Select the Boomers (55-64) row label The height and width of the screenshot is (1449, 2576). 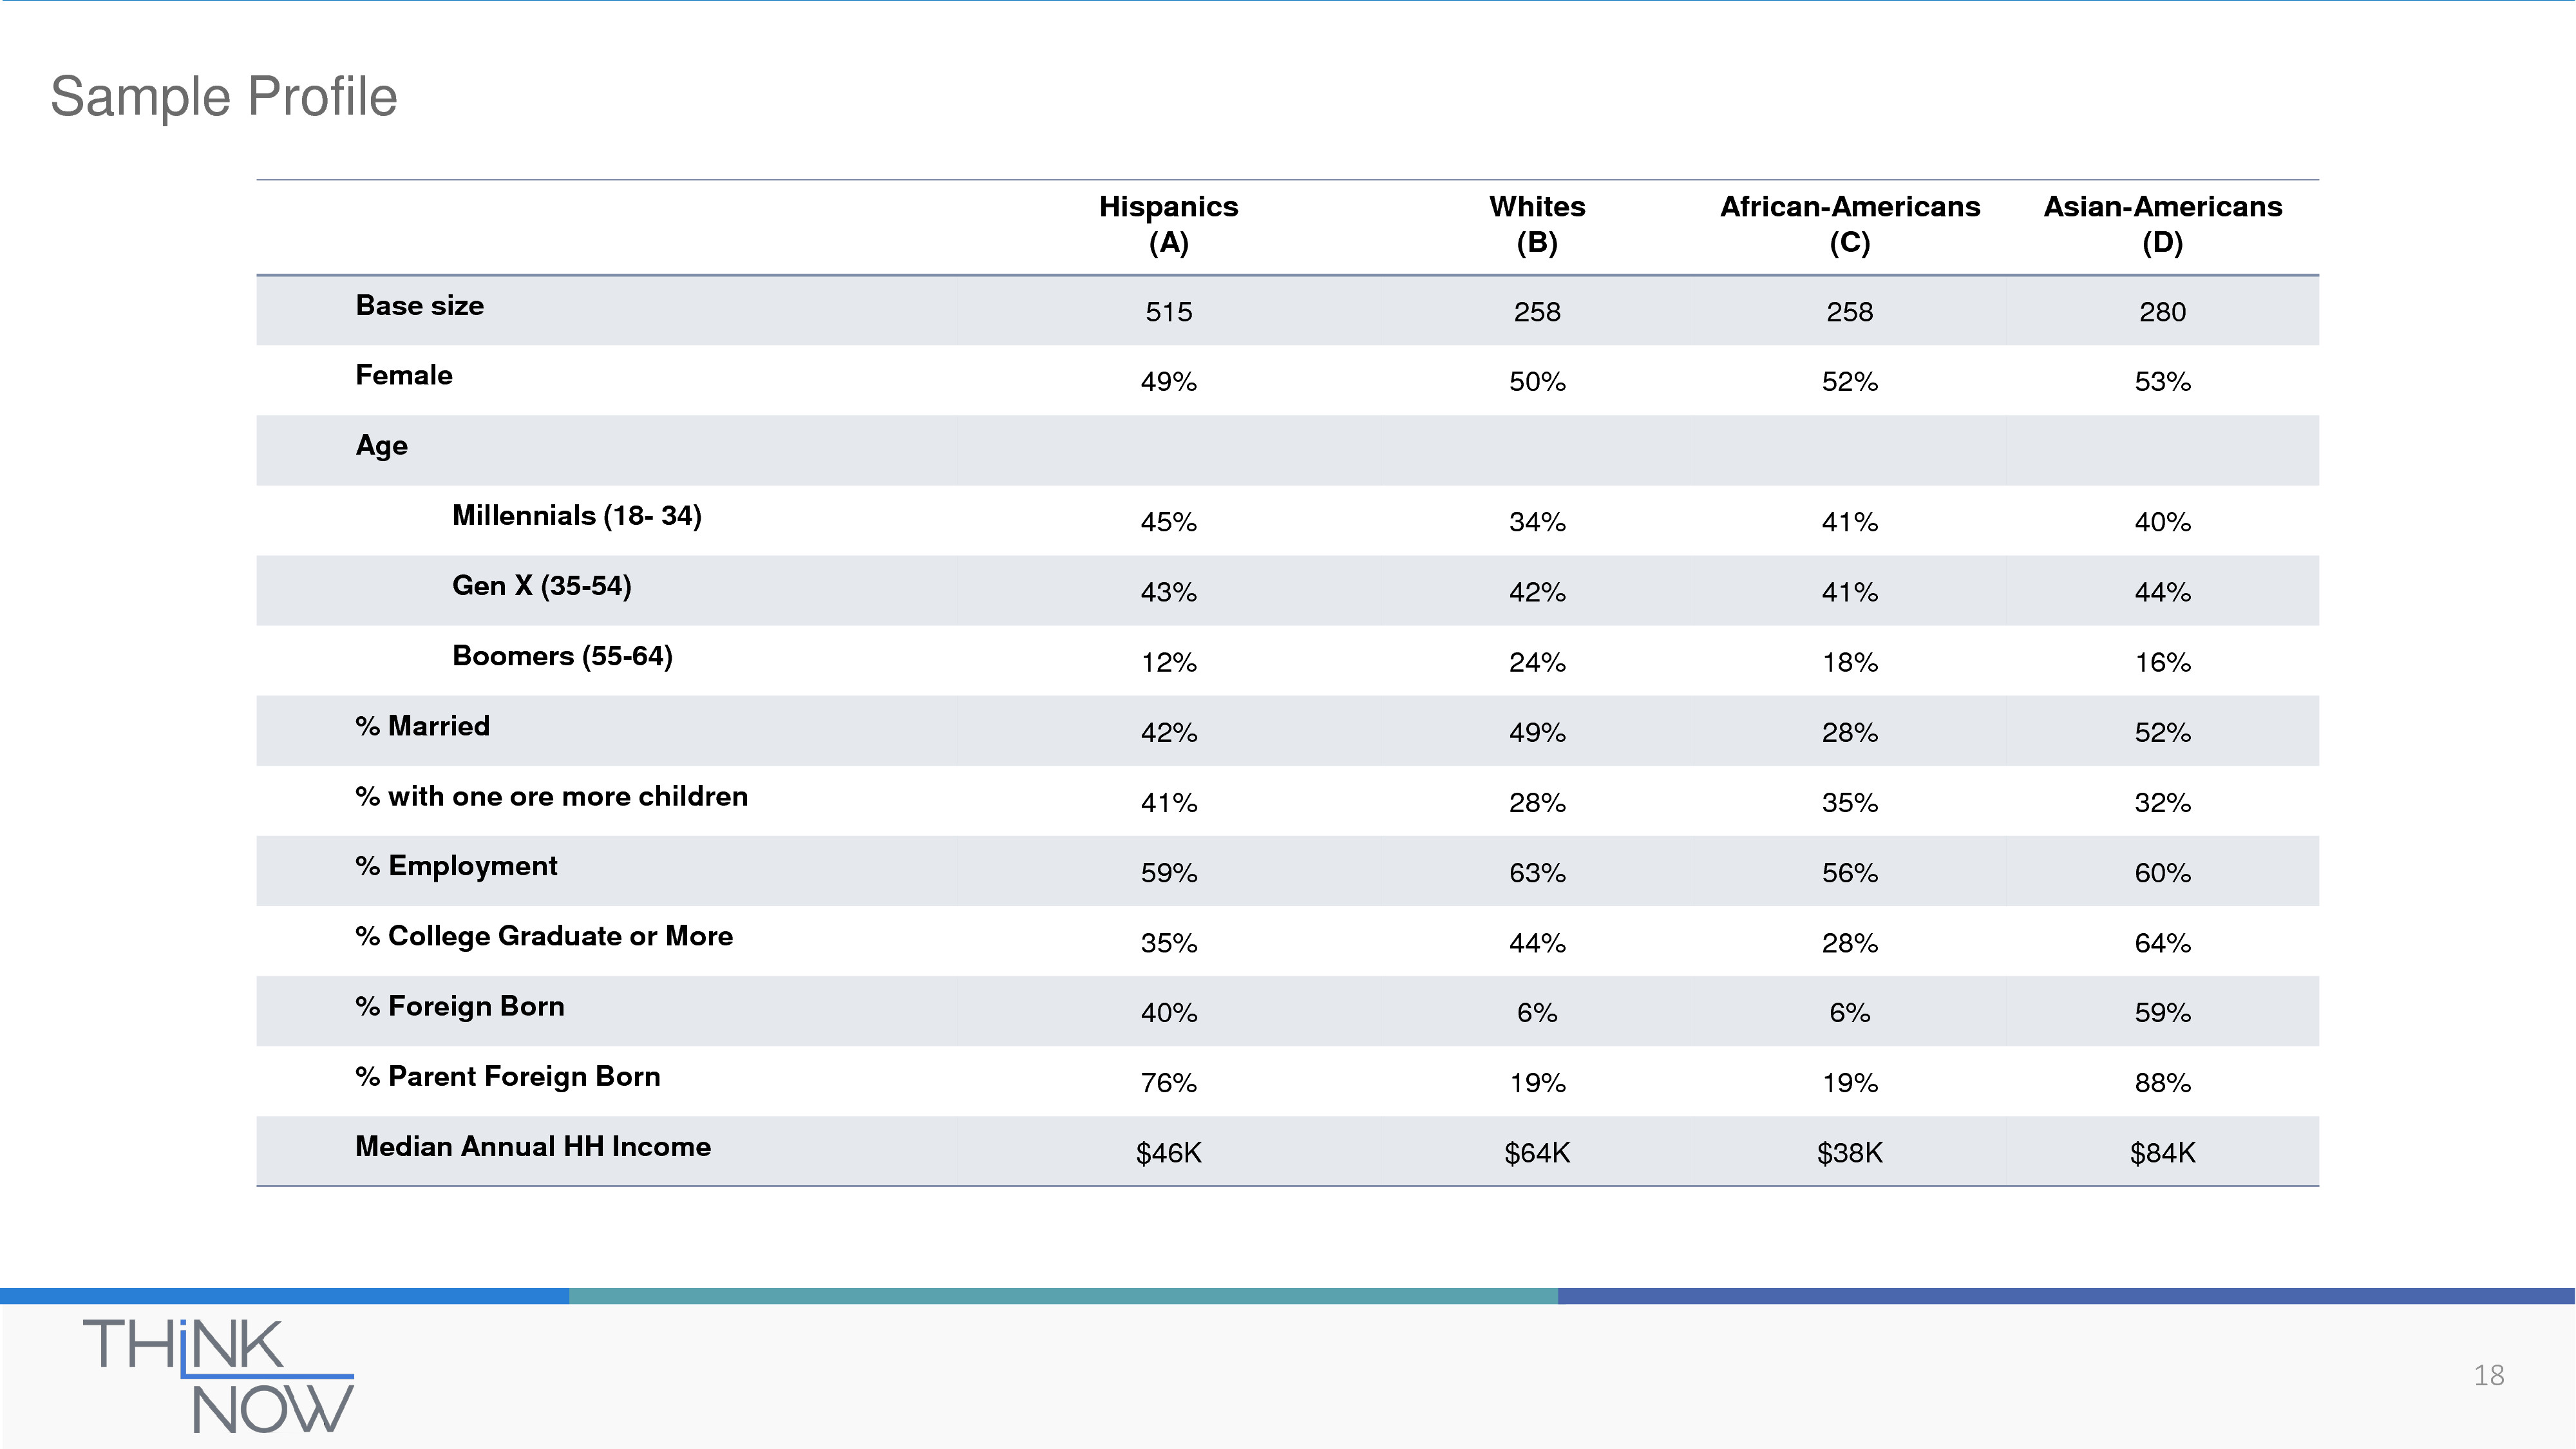[562, 656]
